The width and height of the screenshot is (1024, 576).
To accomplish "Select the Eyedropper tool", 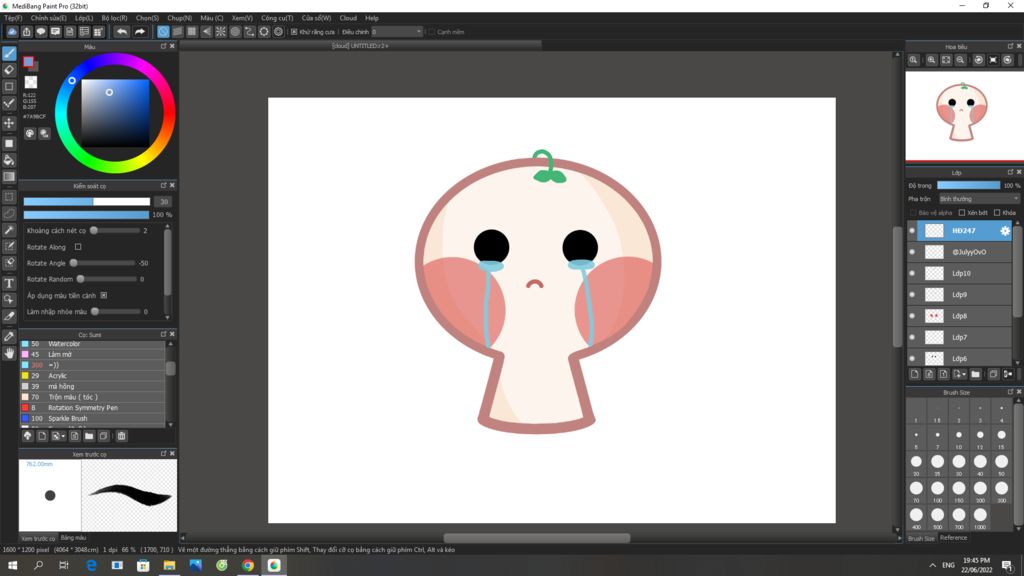I will tap(9, 336).
